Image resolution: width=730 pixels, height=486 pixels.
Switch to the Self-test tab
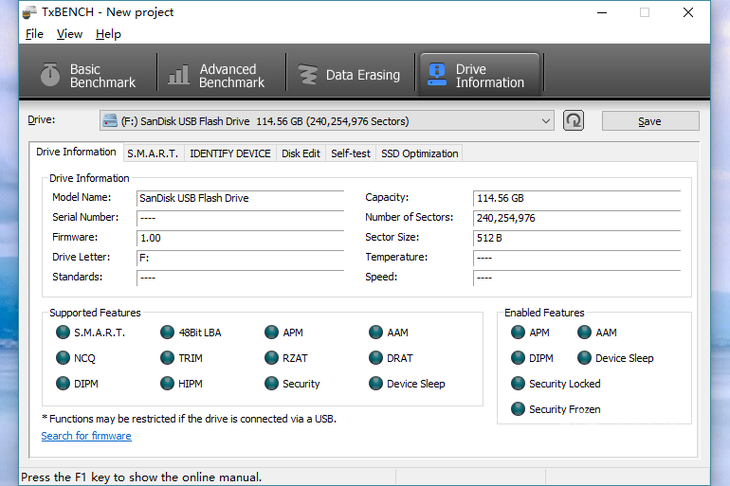click(351, 154)
